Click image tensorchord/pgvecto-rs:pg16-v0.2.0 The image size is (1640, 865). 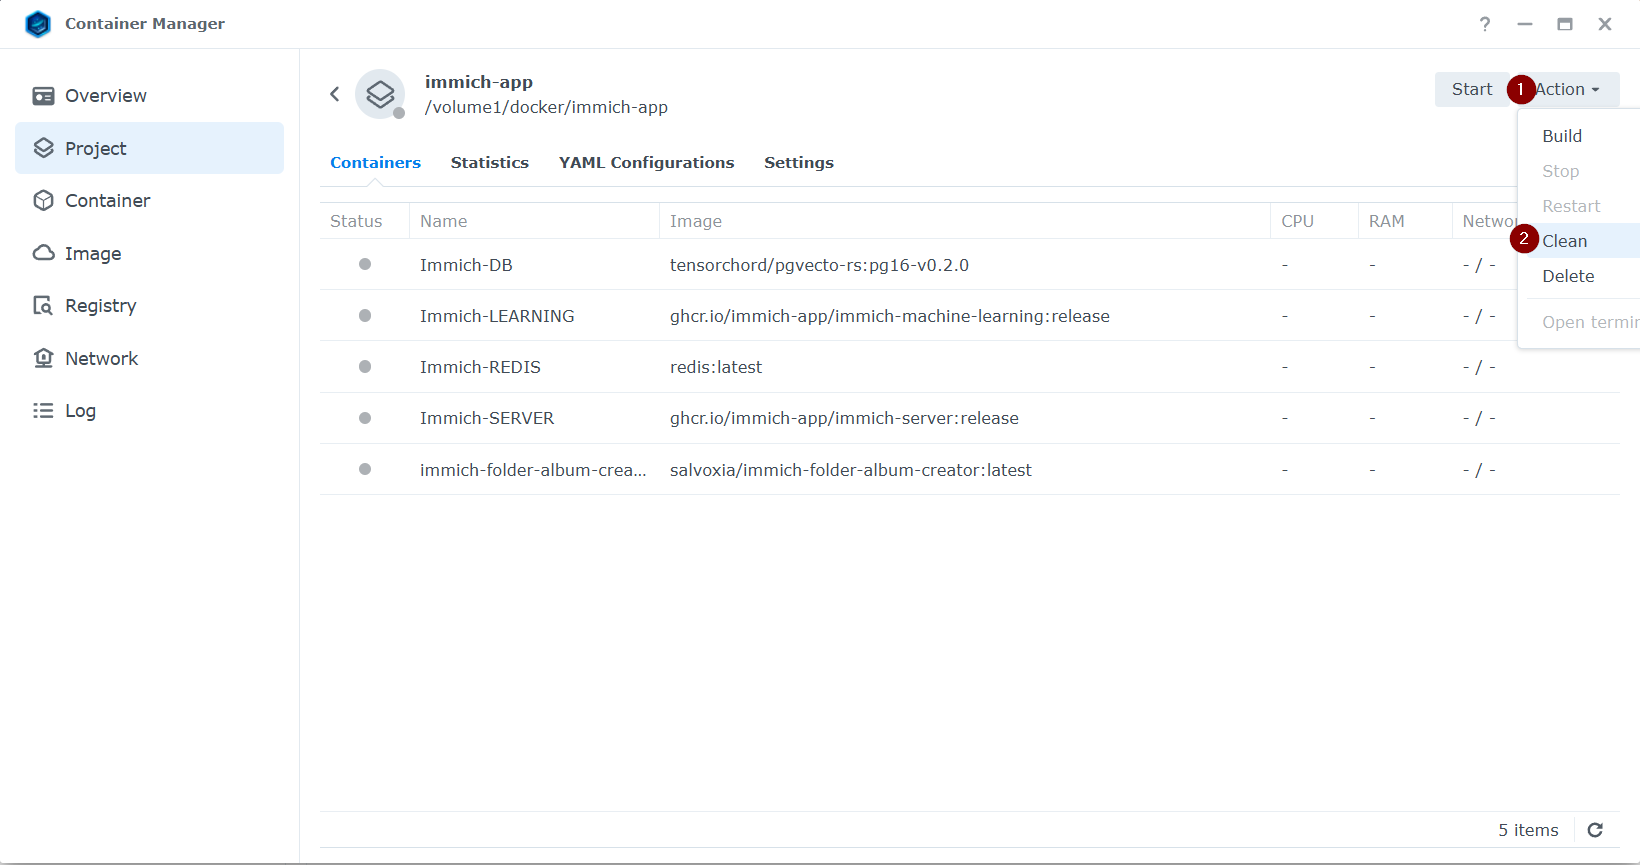(x=819, y=265)
